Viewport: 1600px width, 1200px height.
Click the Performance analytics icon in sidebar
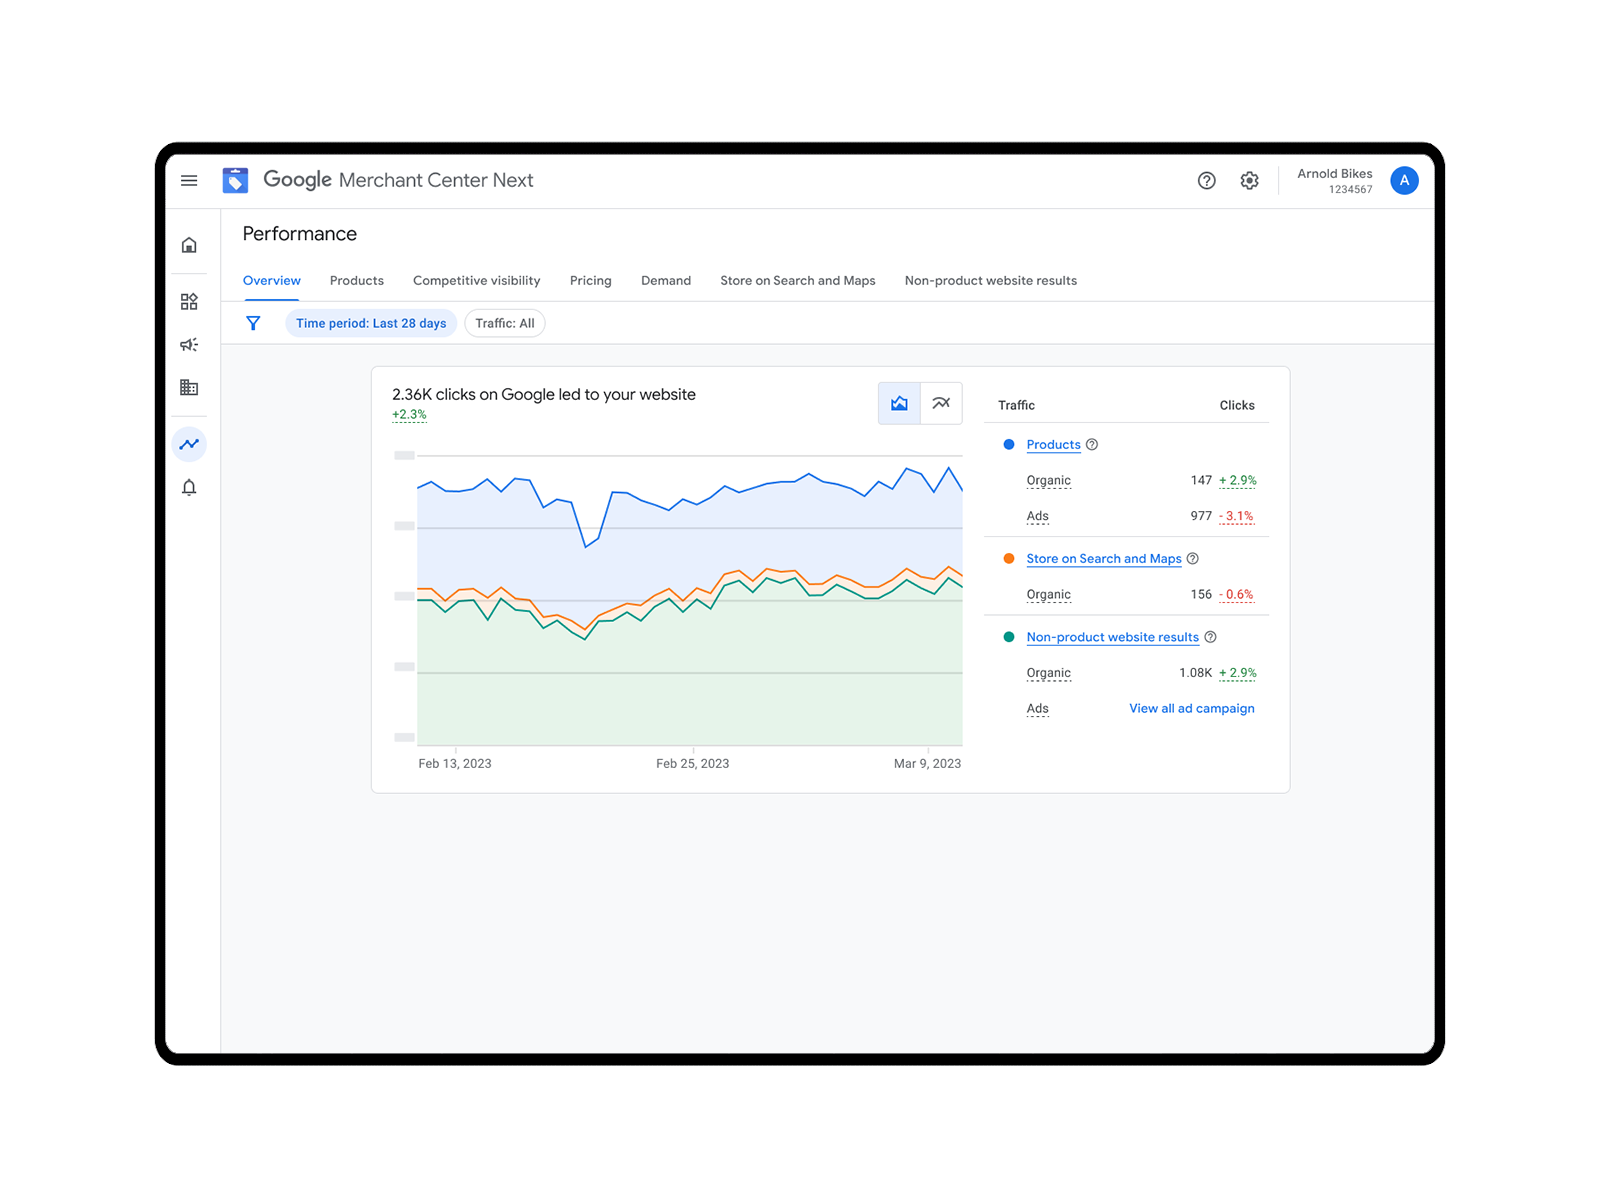click(189, 443)
